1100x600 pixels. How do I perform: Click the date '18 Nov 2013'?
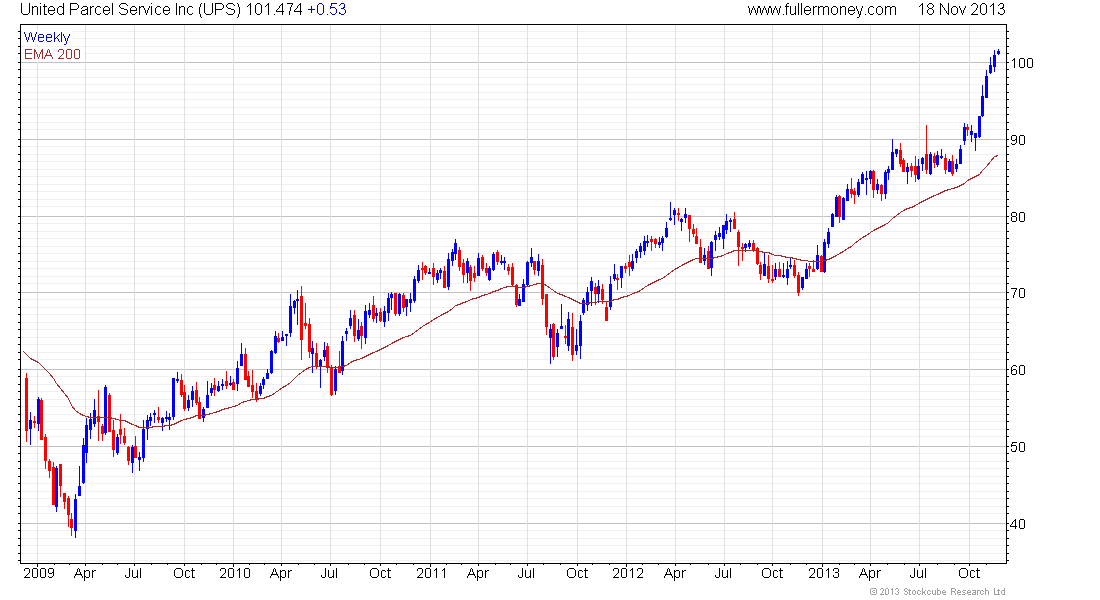(961, 10)
